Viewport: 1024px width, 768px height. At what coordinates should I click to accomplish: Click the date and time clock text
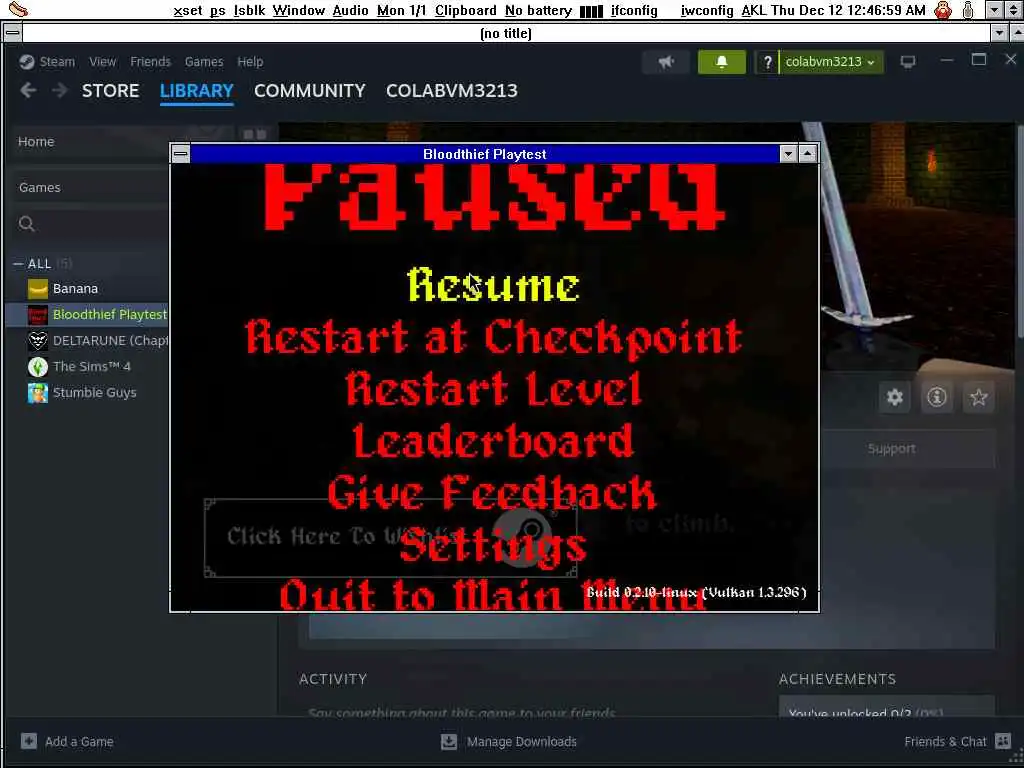point(848,10)
